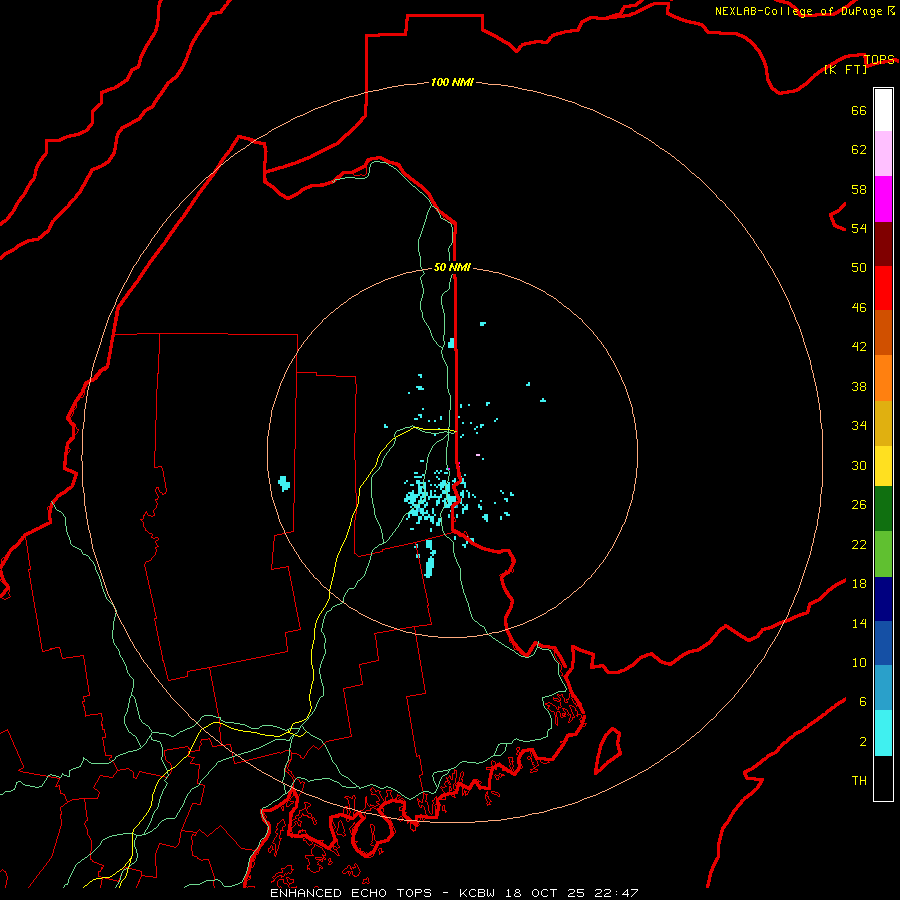Click legend value 54
Screen dimensions: 900x900
859,228
